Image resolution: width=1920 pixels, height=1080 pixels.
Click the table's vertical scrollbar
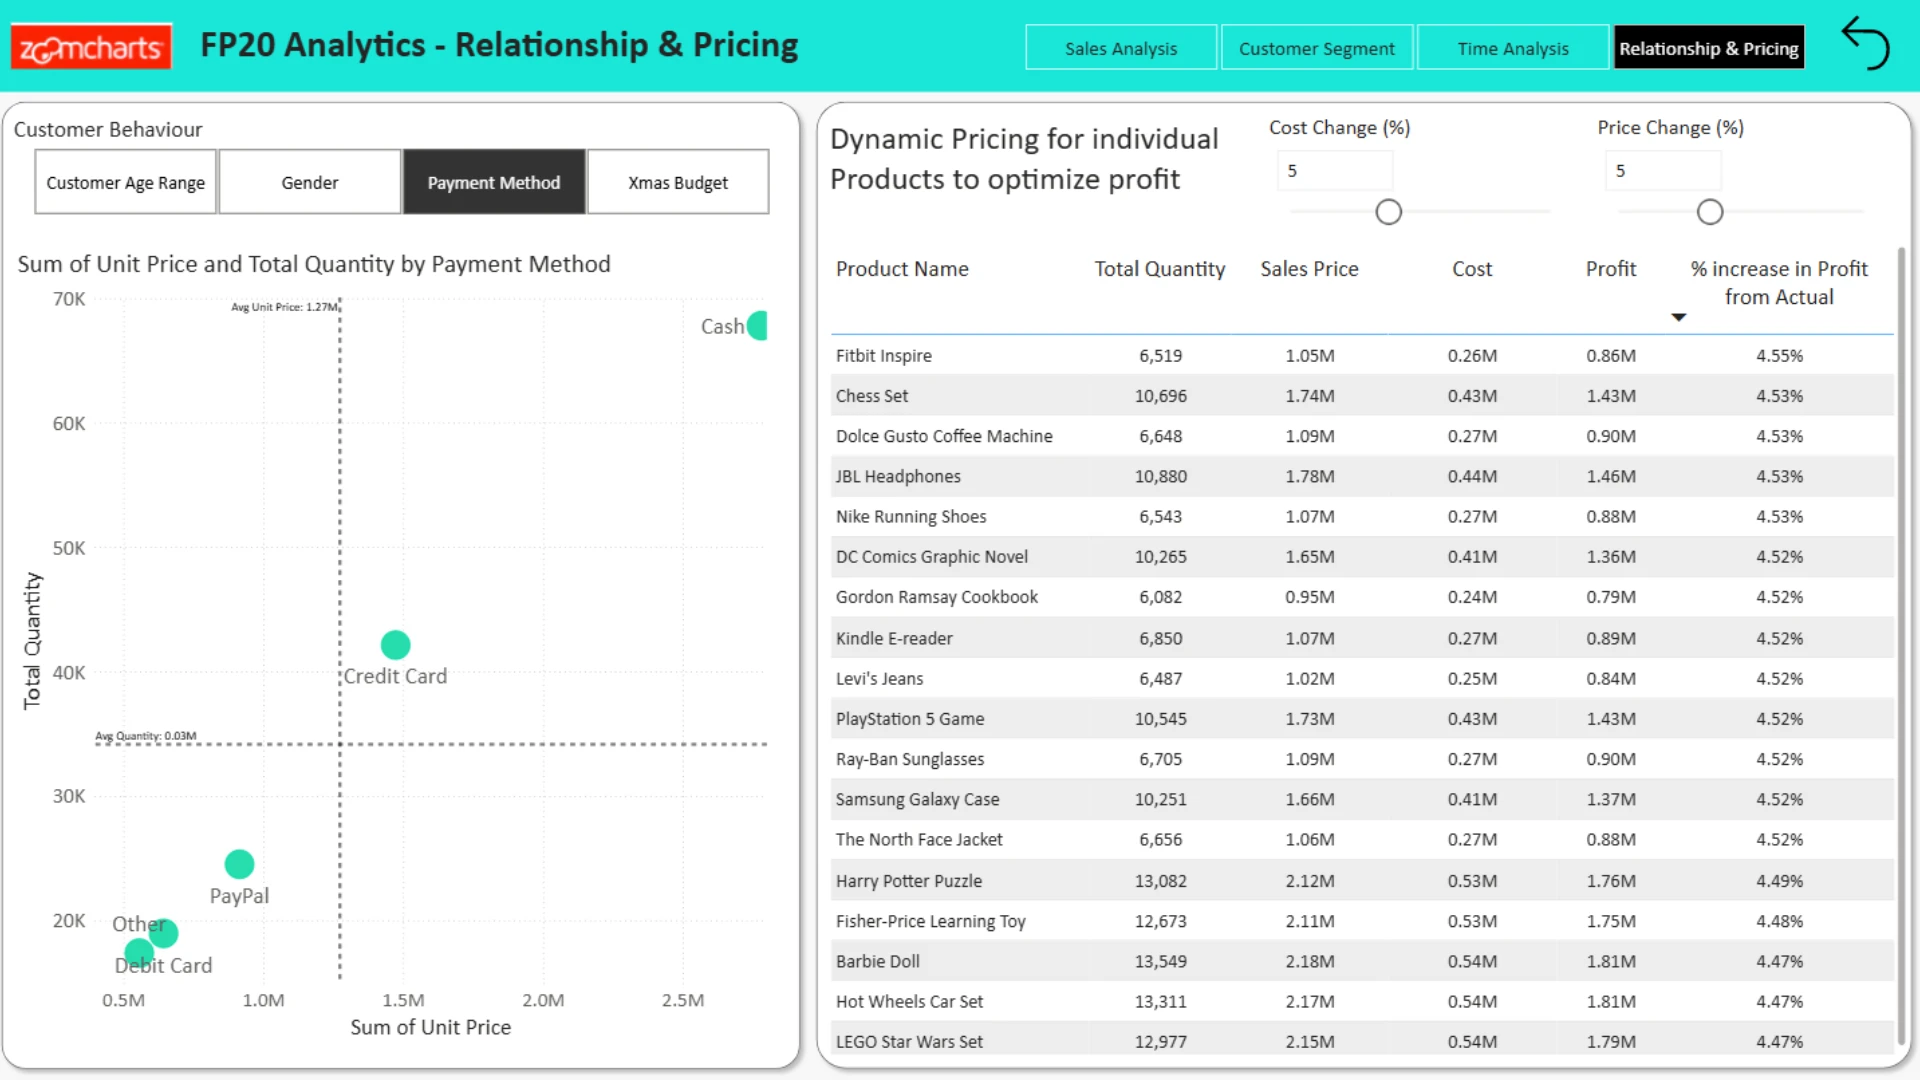[x=1901, y=645]
